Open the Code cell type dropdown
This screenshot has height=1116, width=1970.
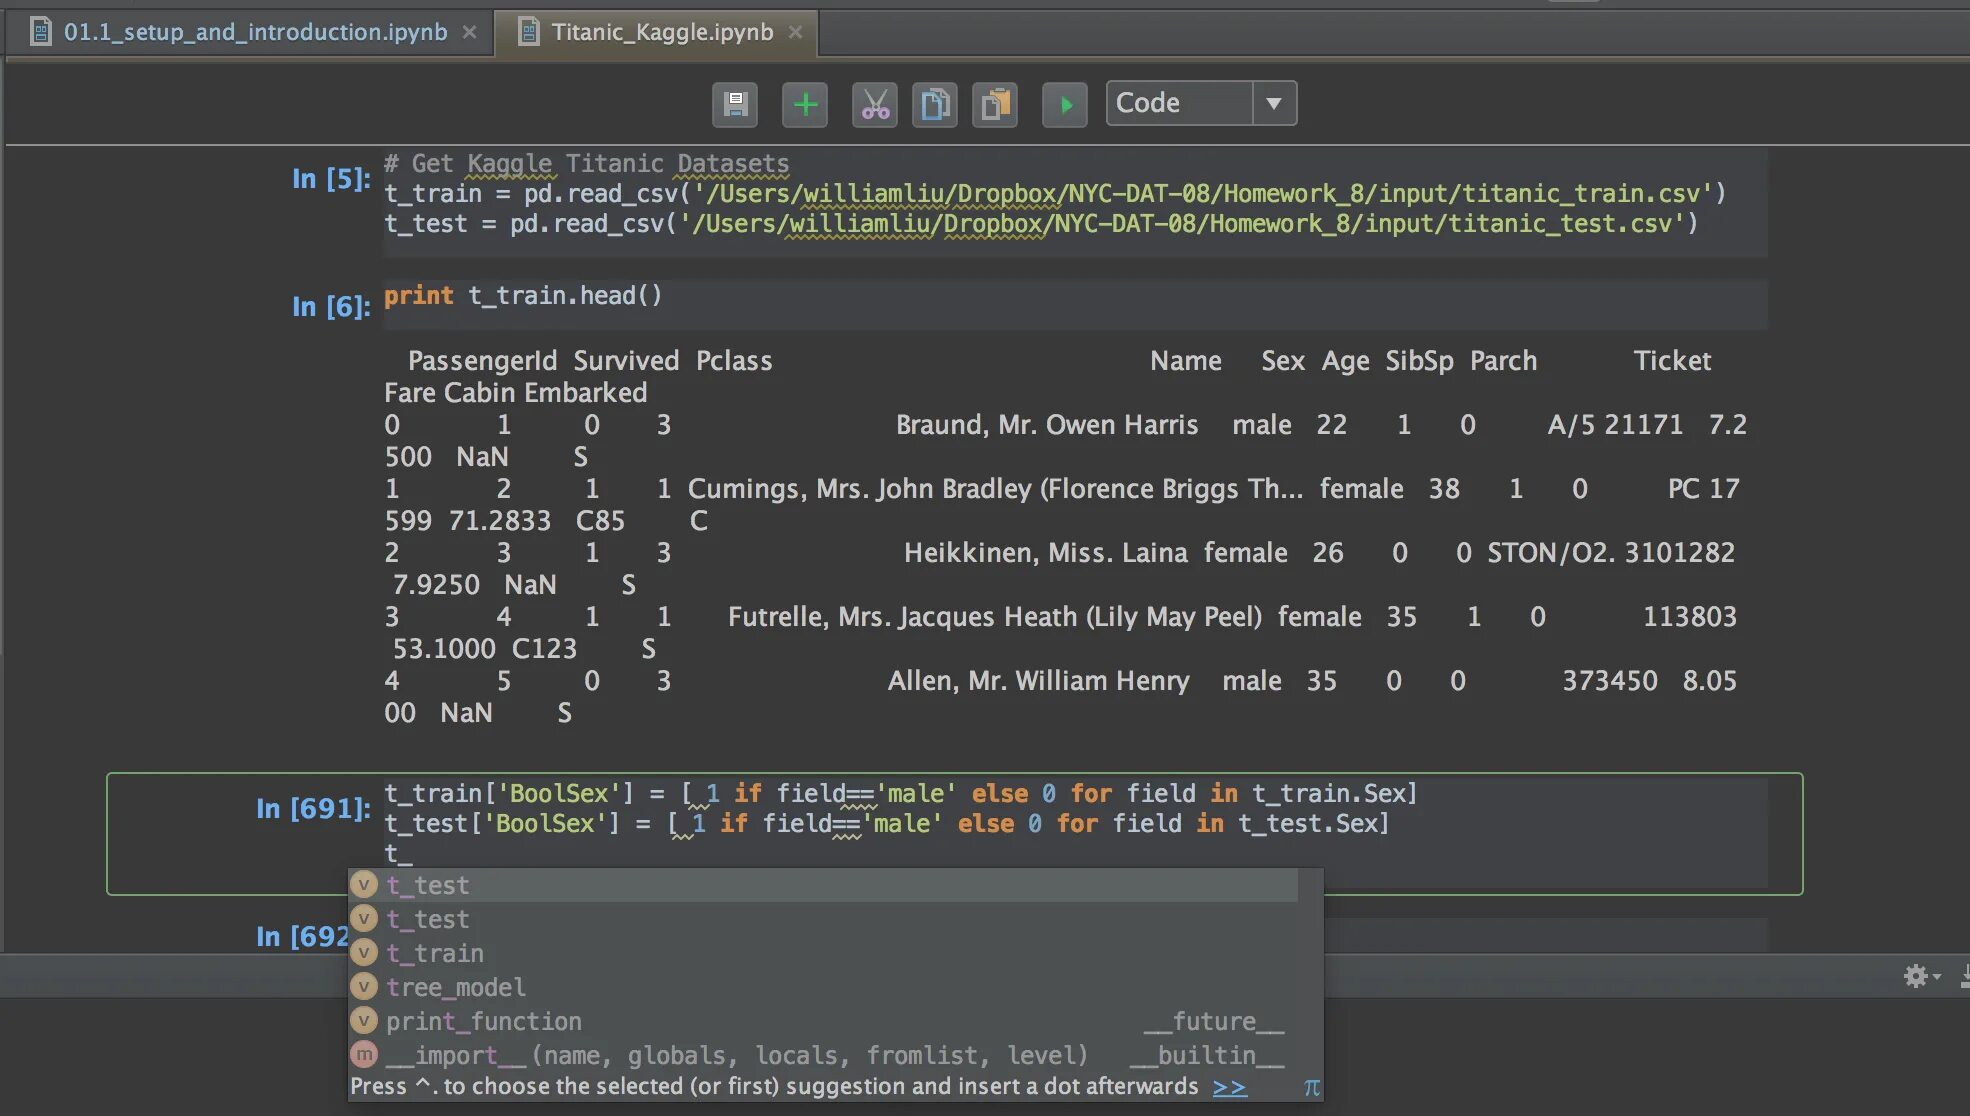click(1179, 103)
